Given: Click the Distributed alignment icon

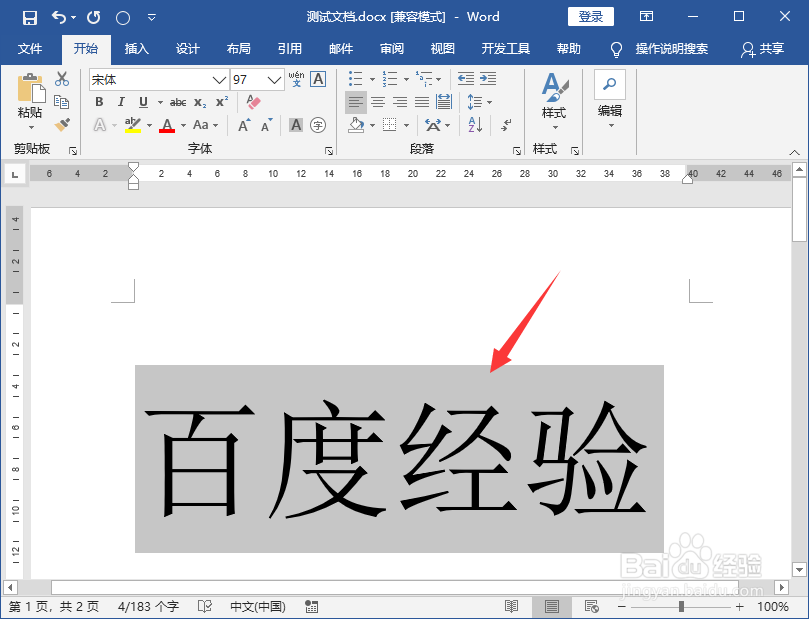Looking at the screenshot, I should click(x=444, y=102).
